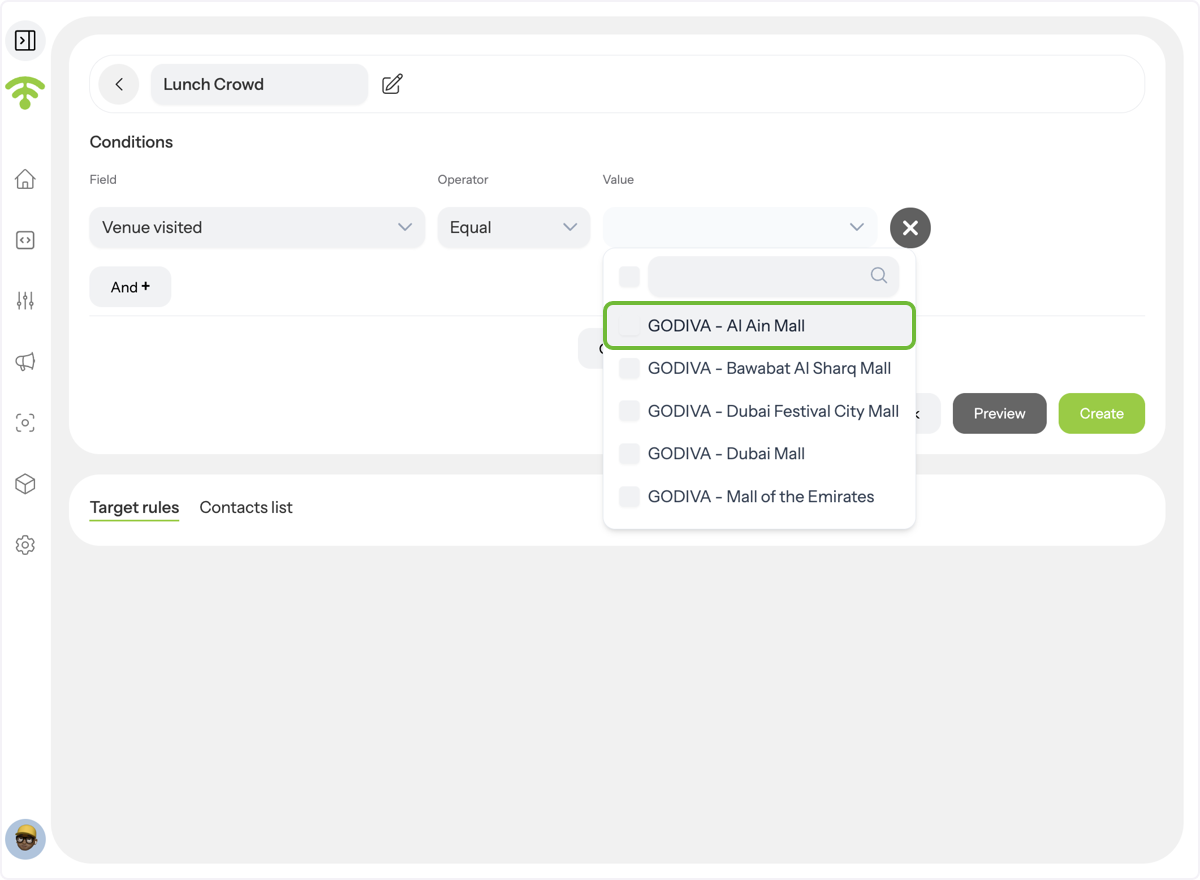Open the gear settings sidebar icon
Image resolution: width=1200 pixels, height=880 pixels.
click(x=26, y=545)
